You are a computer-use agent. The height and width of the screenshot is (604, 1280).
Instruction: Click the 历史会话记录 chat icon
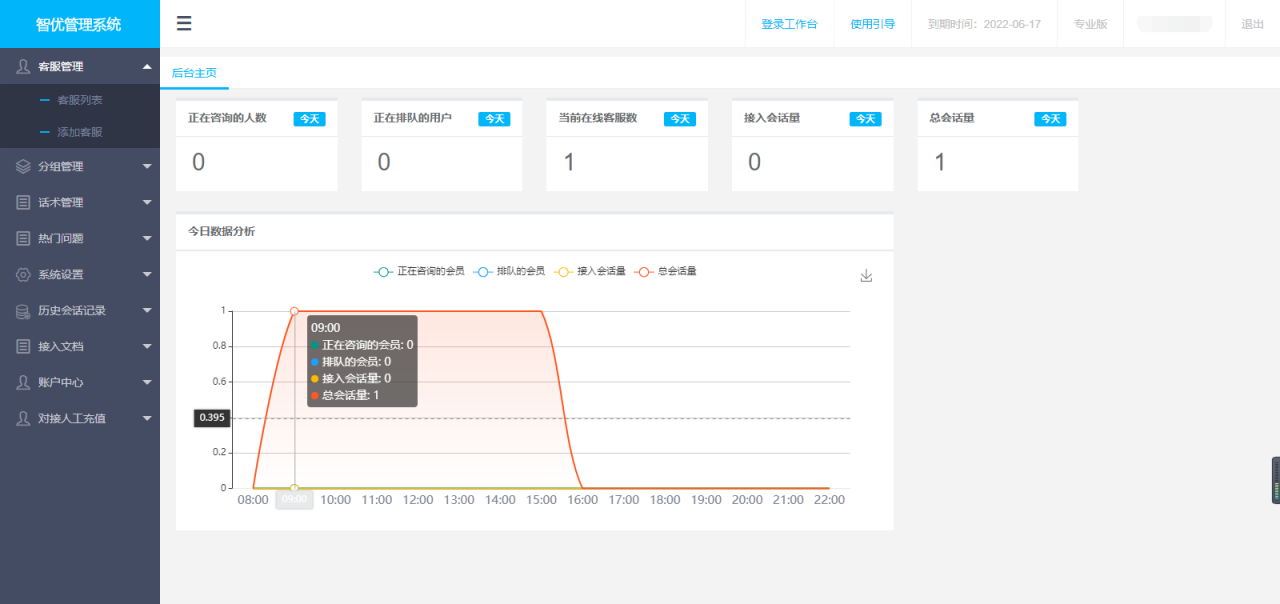22,310
